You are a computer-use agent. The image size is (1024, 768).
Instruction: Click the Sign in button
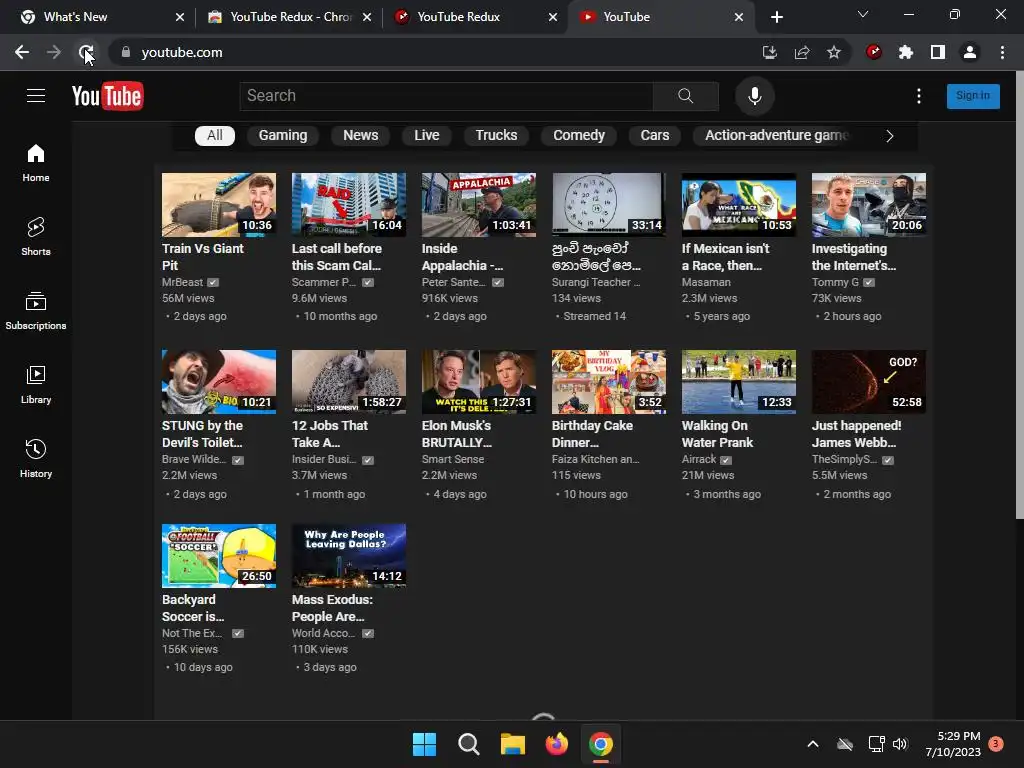click(x=973, y=96)
